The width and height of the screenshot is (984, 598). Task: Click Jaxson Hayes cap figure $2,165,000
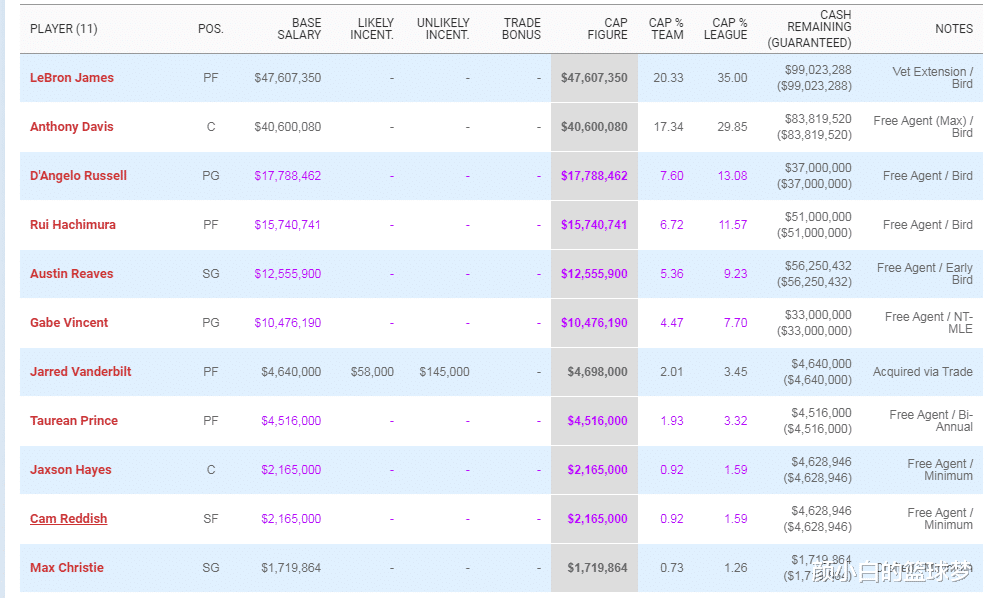[x=597, y=469]
